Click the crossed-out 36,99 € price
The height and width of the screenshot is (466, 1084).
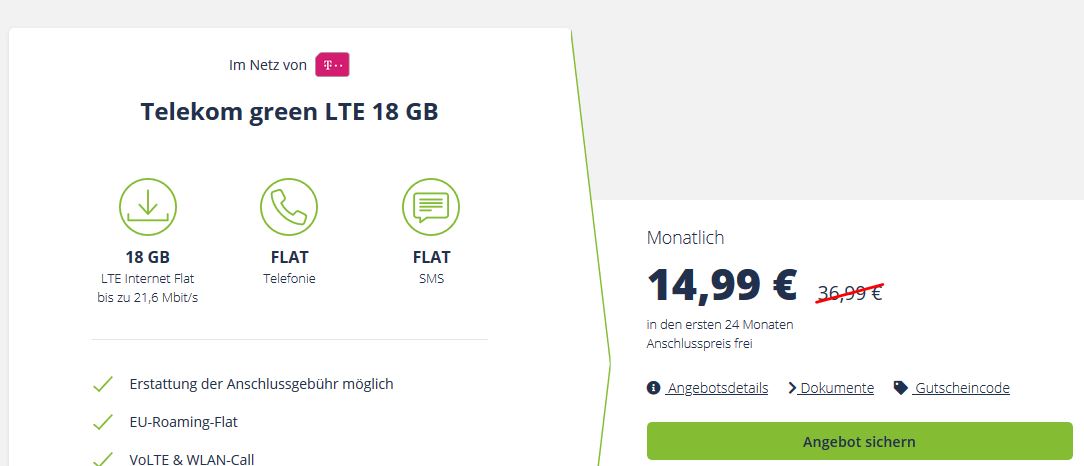pyautogui.click(x=850, y=292)
